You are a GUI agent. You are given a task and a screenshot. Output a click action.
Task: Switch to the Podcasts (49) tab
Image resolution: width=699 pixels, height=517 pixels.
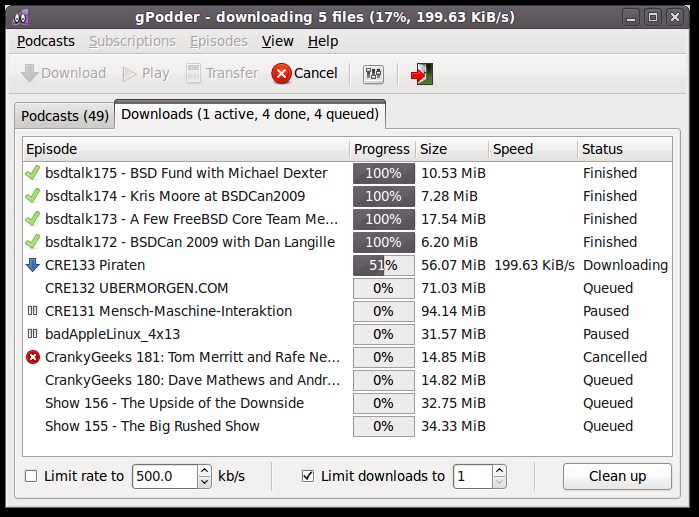pyautogui.click(x=65, y=116)
